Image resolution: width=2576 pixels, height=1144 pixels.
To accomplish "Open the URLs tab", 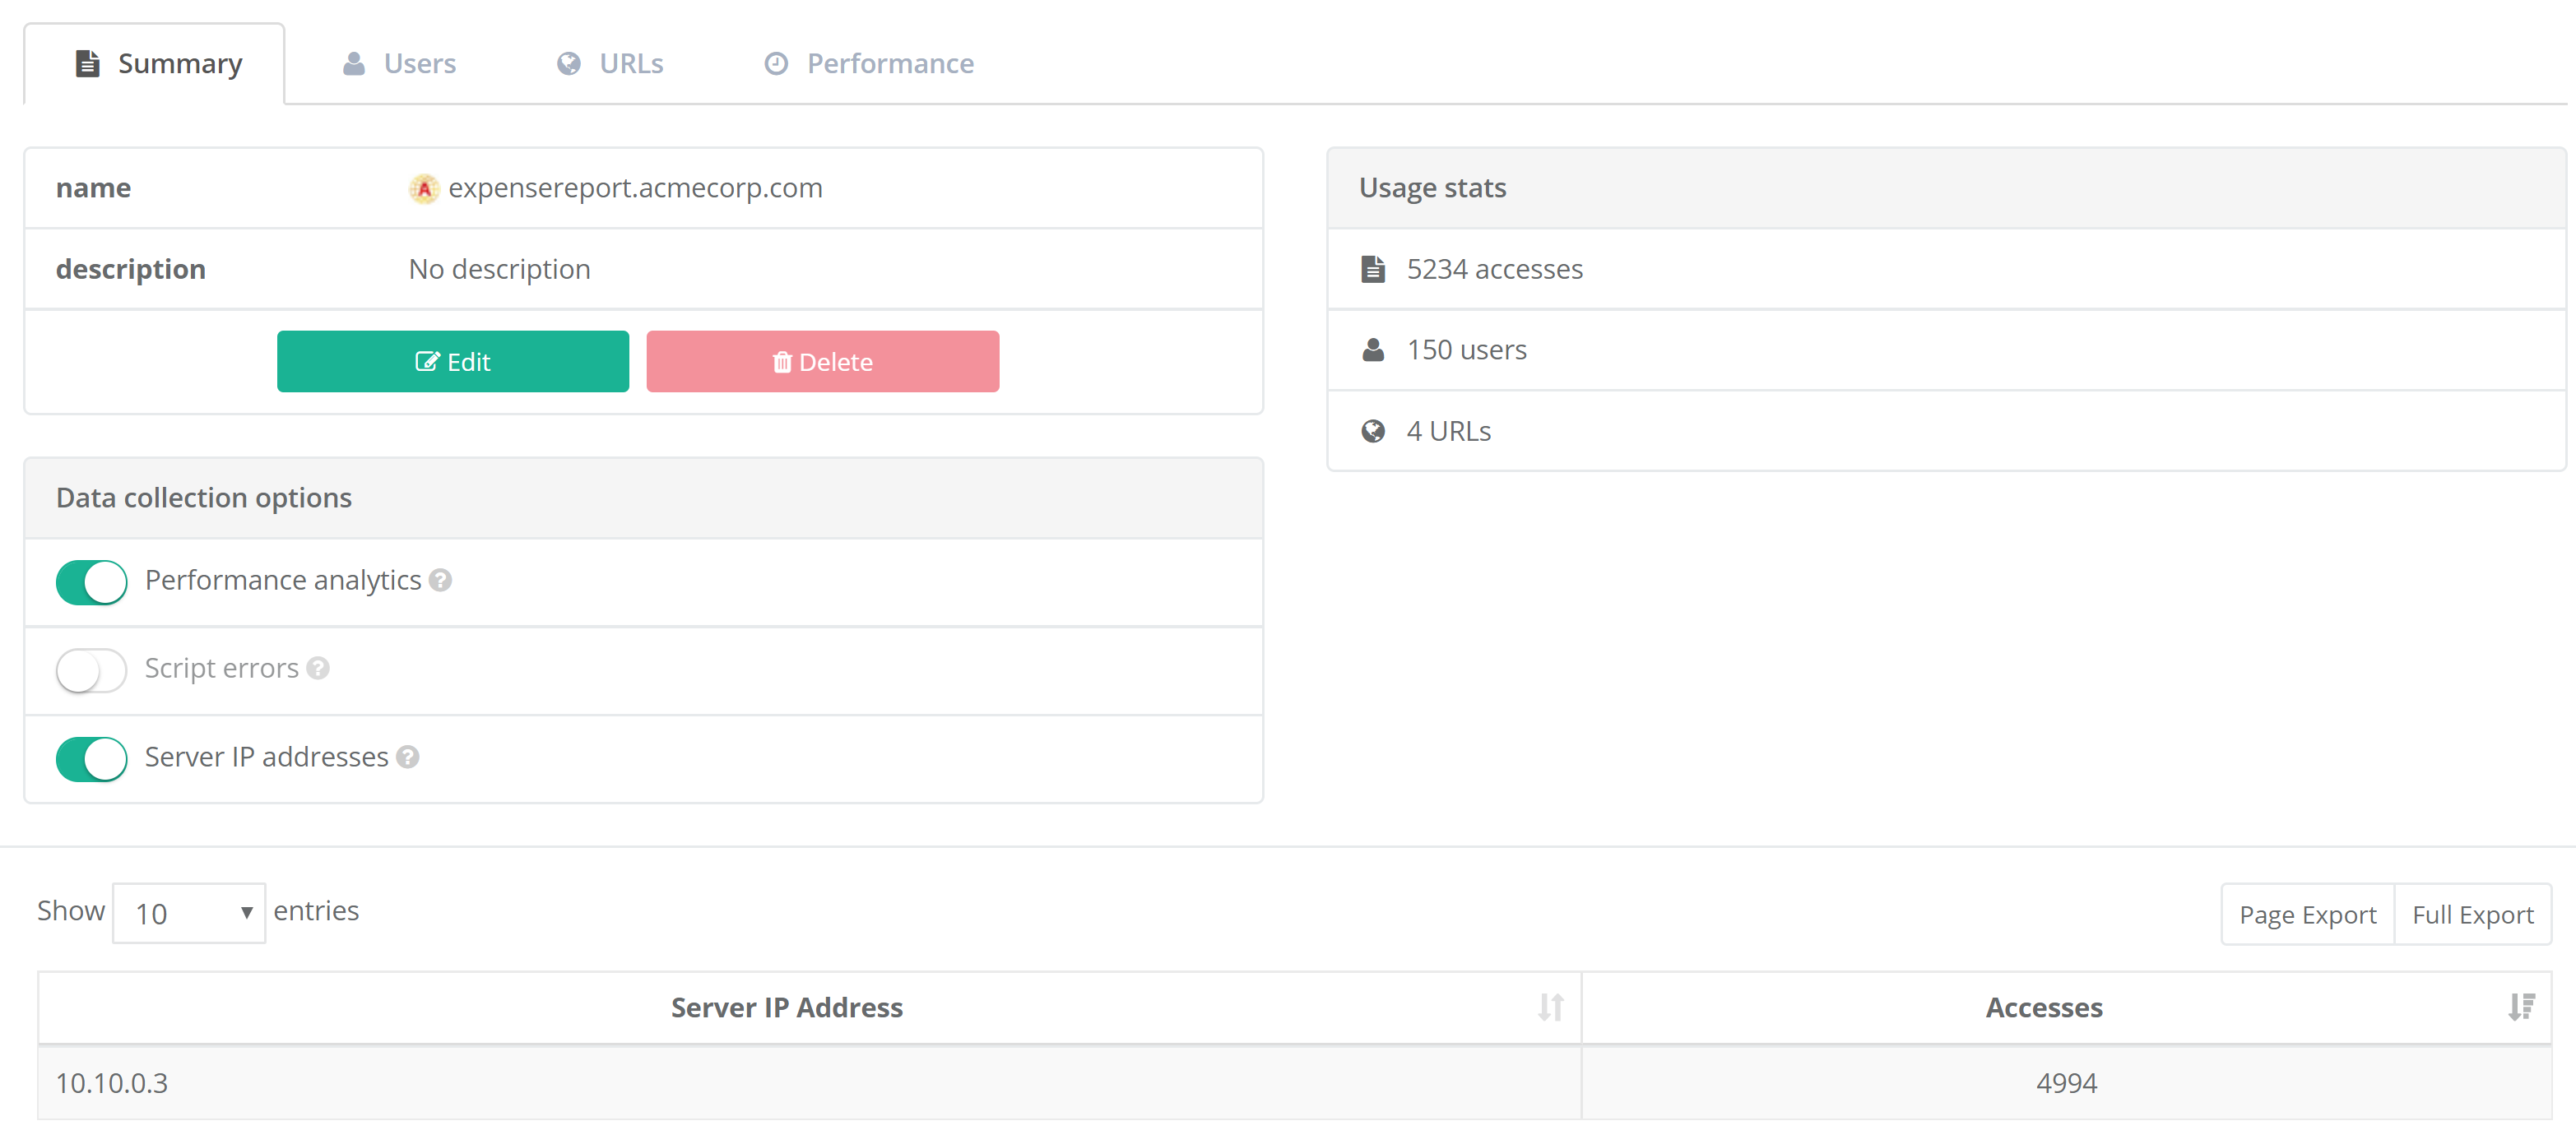I will point(610,64).
